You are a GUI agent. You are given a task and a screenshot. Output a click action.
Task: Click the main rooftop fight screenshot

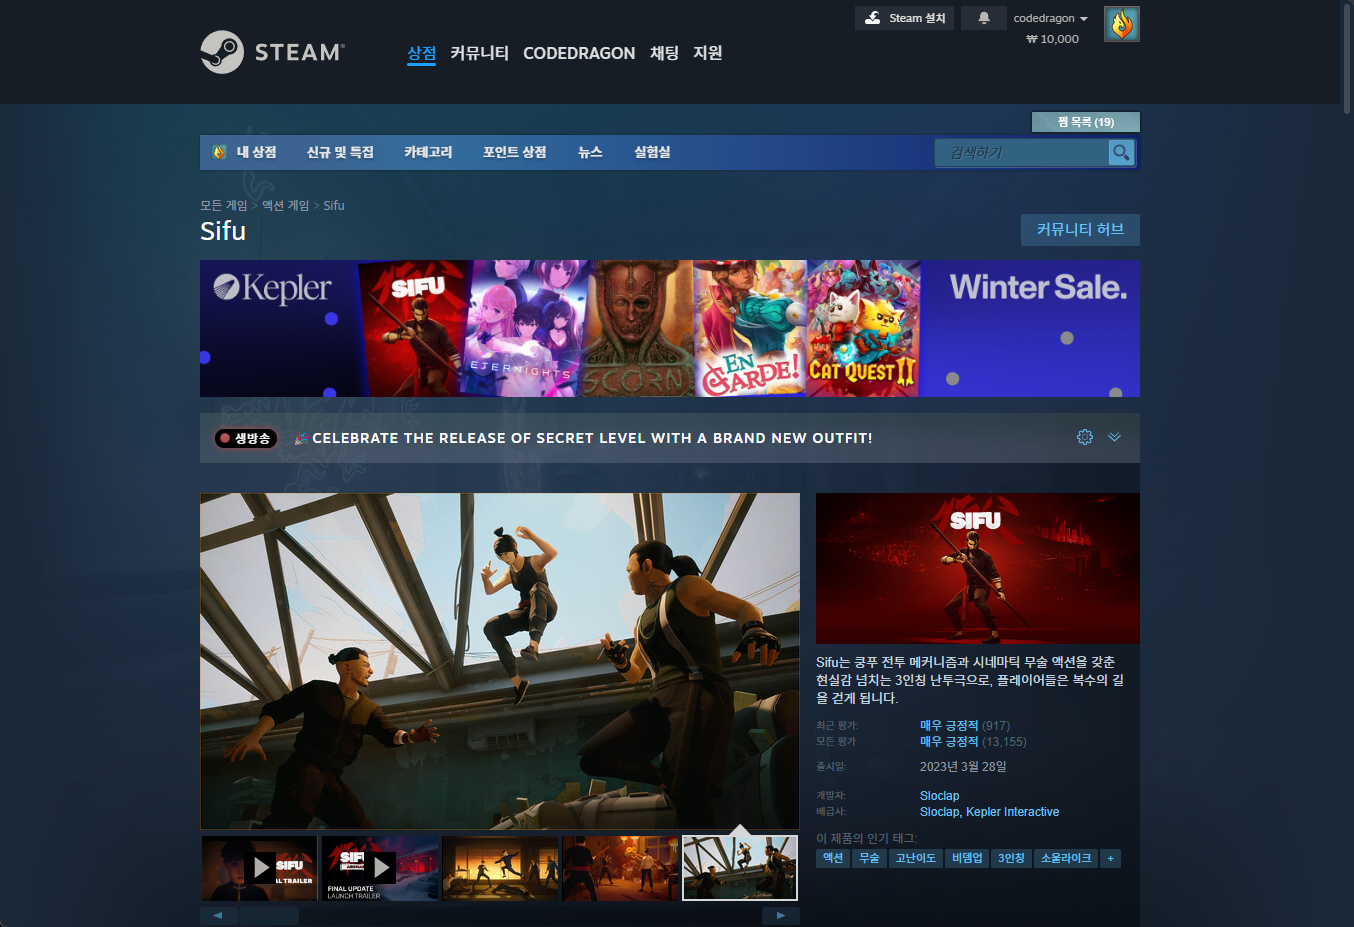tap(500, 661)
